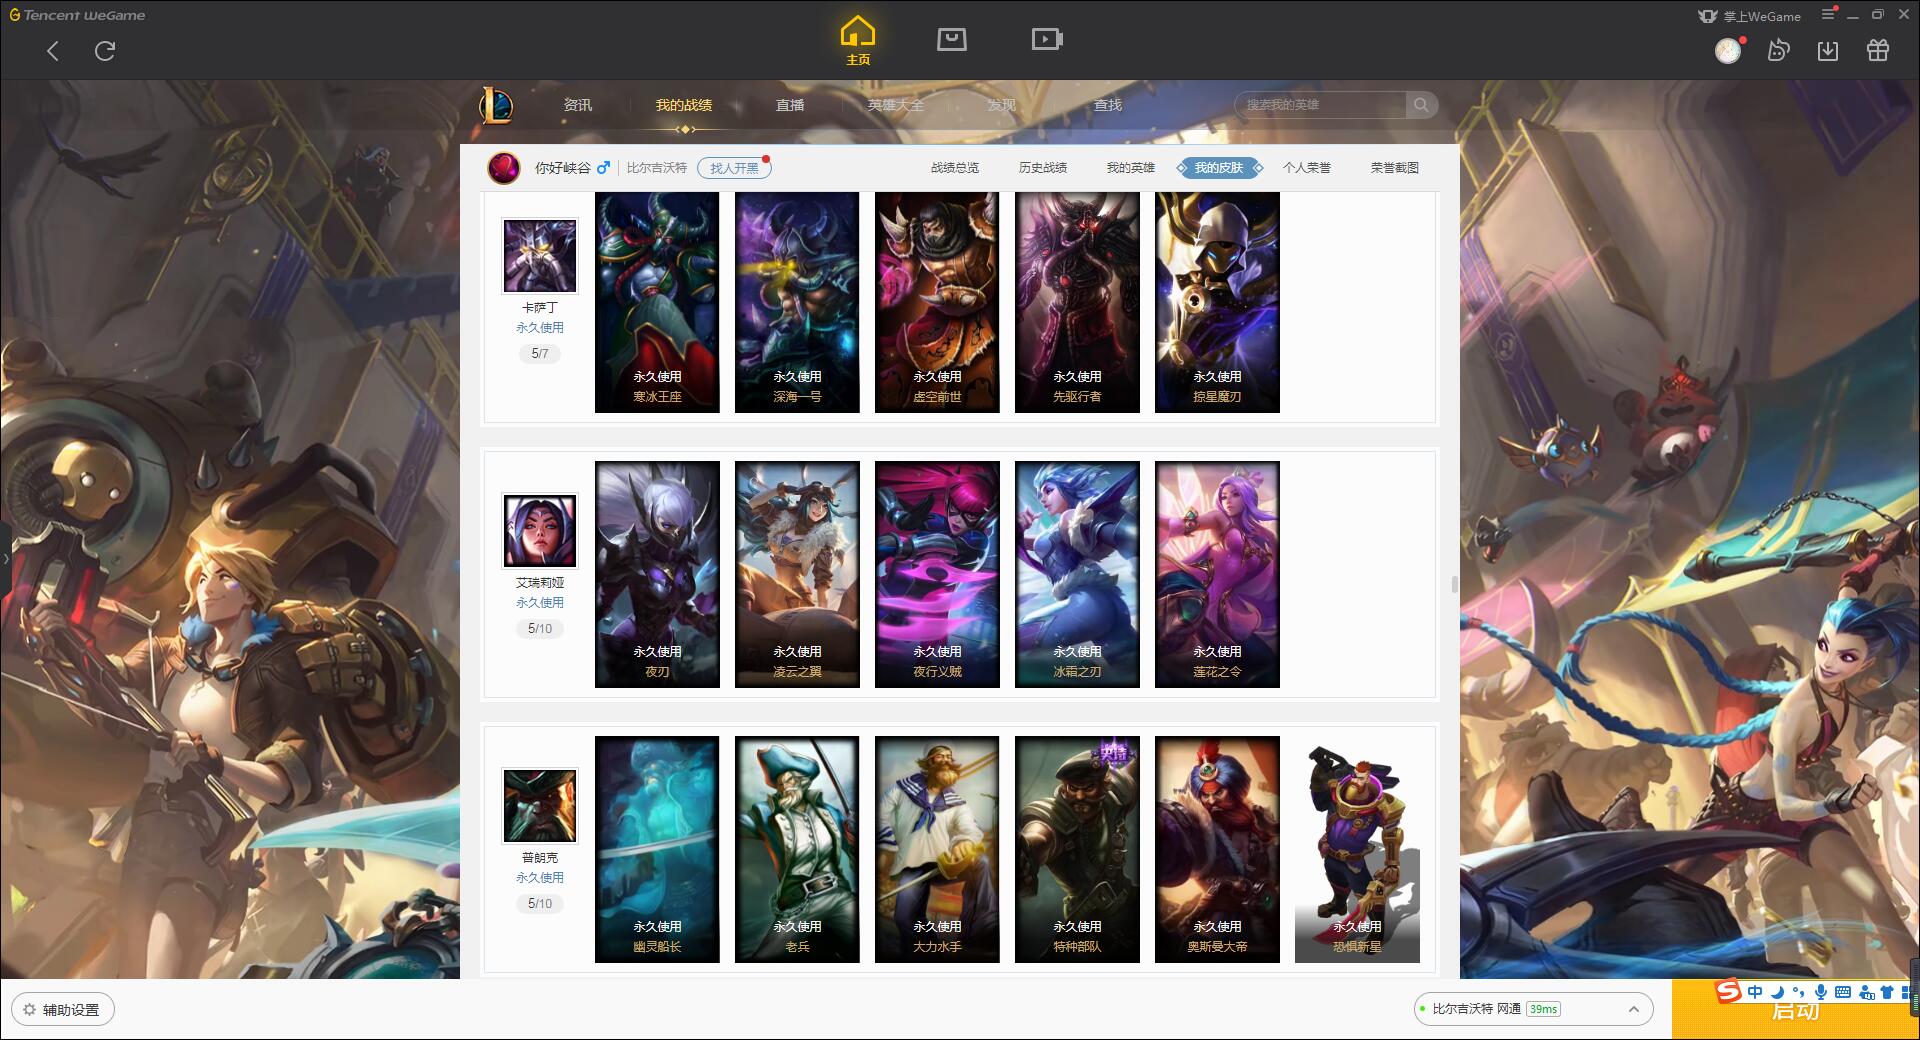Click the search magnifier button
The height and width of the screenshot is (1040, 1920).
click(x=1421, y=105)
